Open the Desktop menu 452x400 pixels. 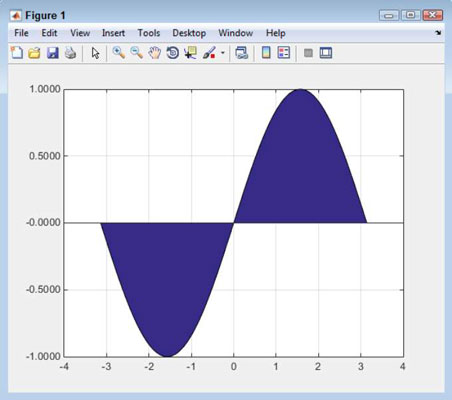189,33
